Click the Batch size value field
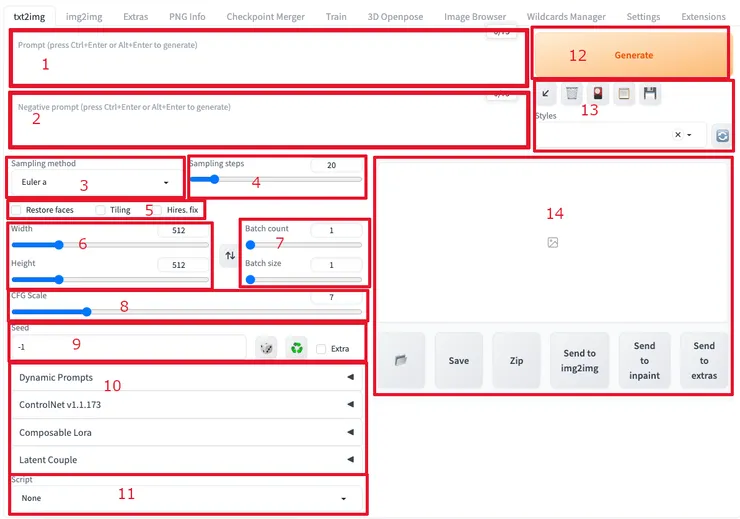Viewport: 740px width, 519px height. pos(336,265)
